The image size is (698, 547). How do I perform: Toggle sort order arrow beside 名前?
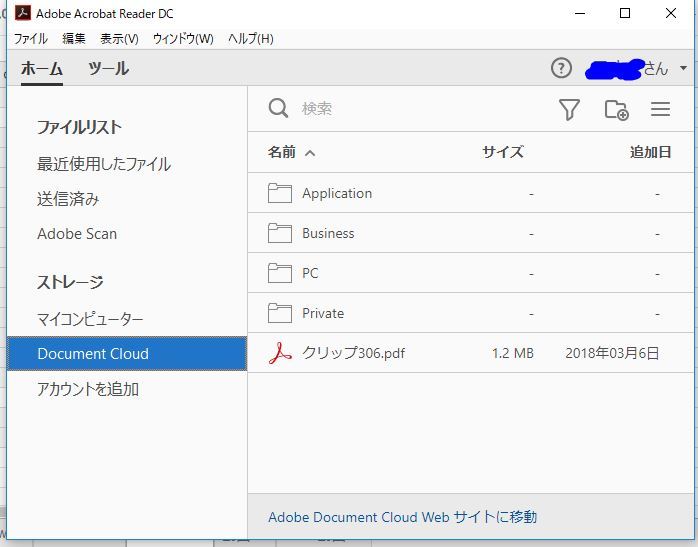pos(310,153)
